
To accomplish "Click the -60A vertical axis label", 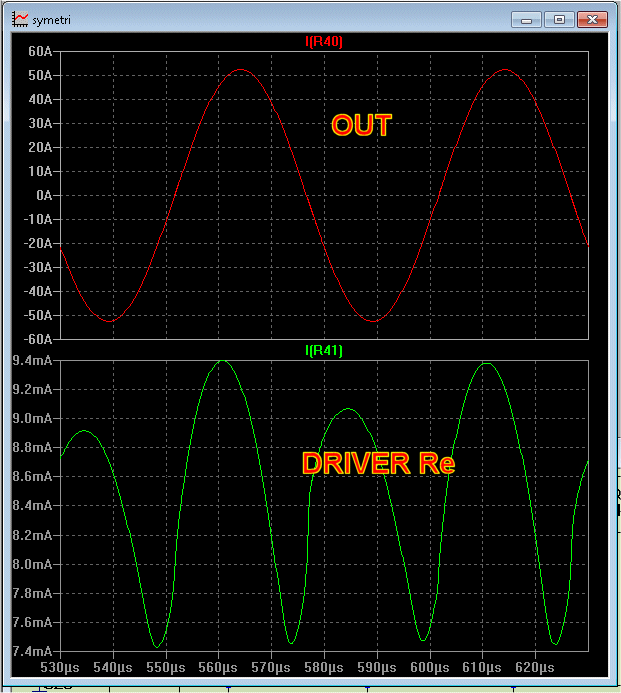I will pos(38,339).
